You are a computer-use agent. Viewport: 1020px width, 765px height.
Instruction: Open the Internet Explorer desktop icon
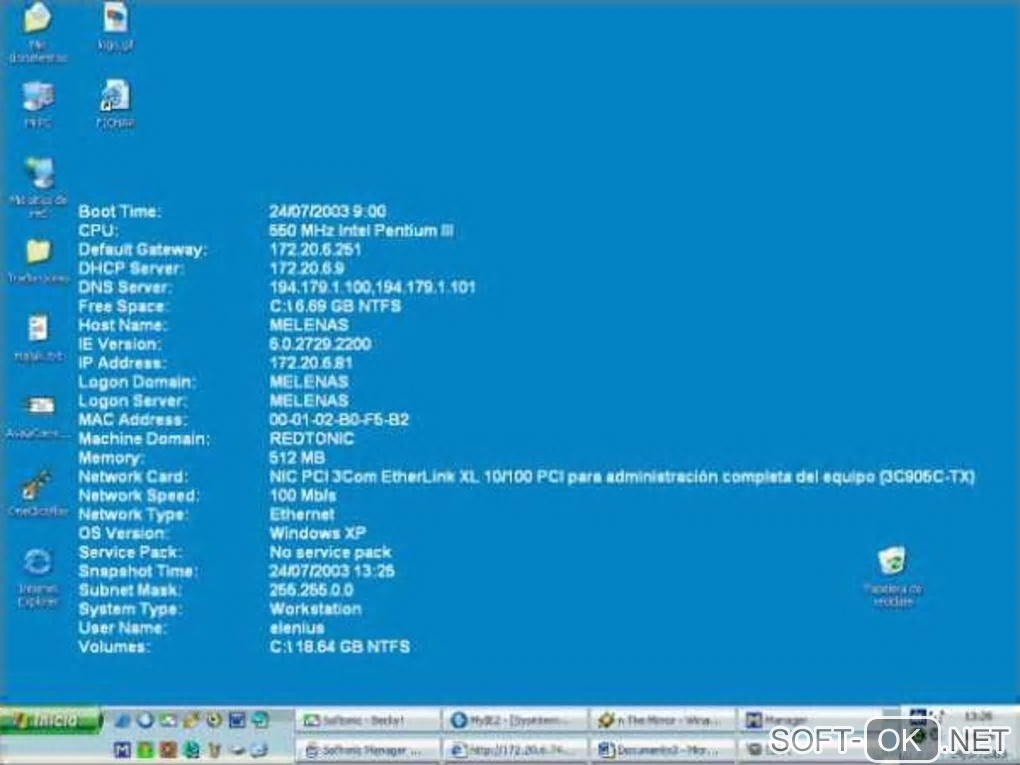[x=38, y=563]
